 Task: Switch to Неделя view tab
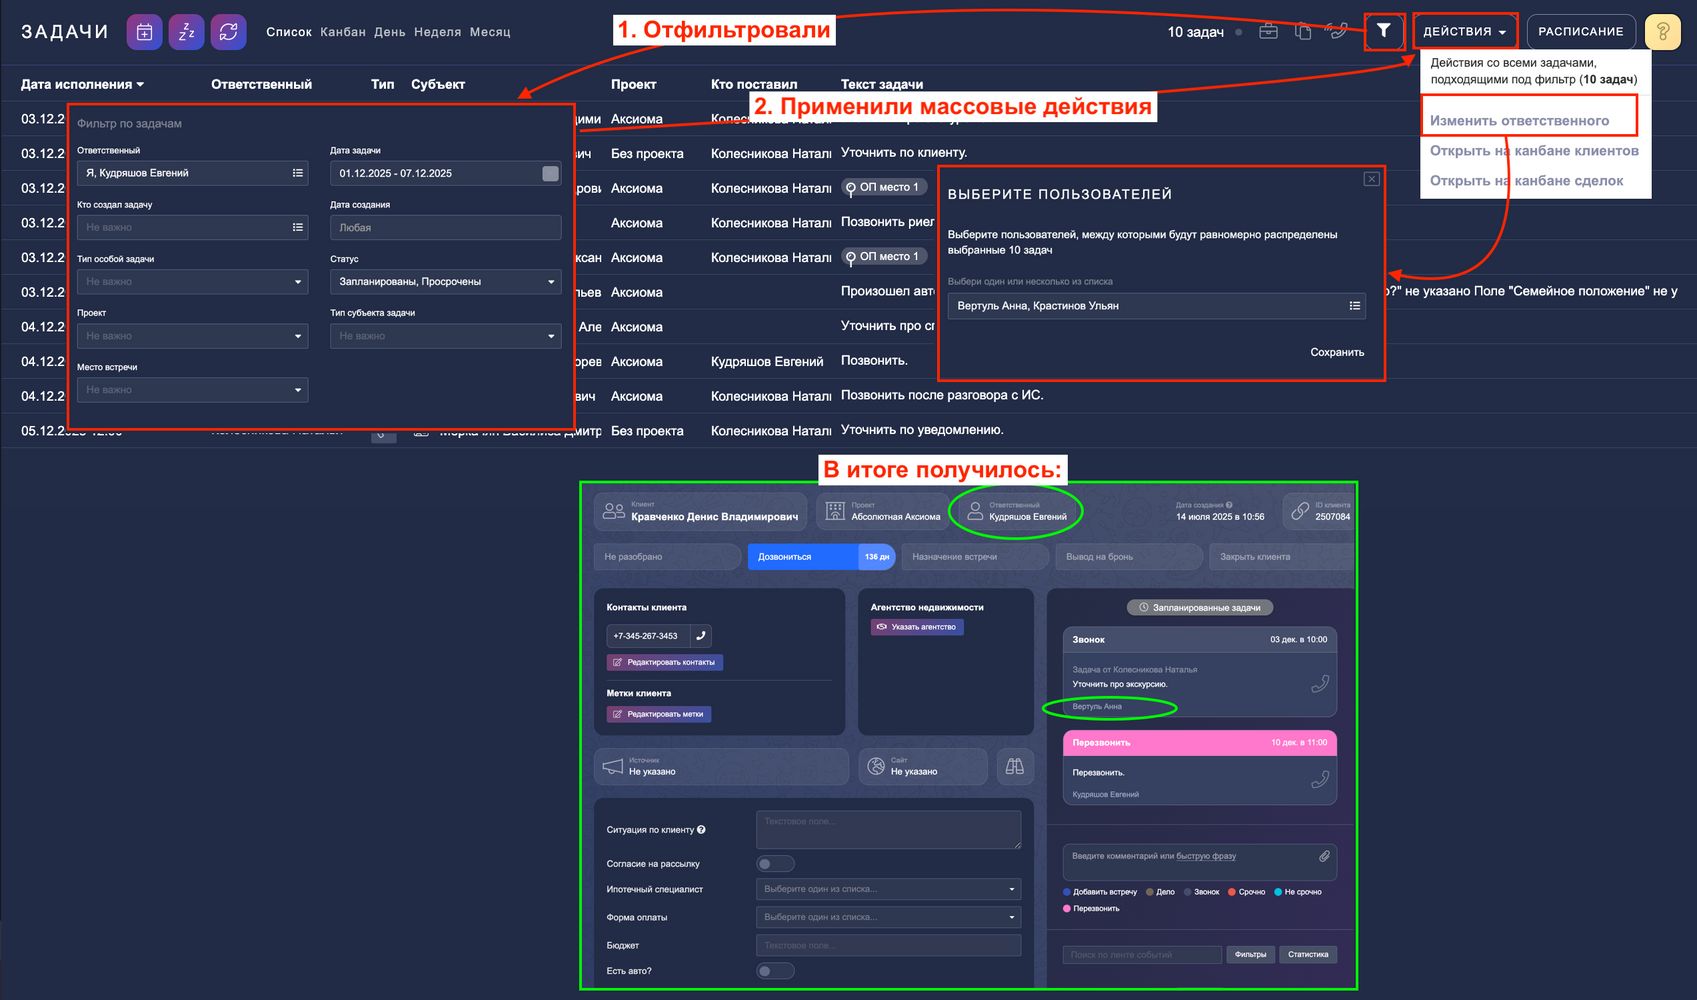tap(438, 32)
